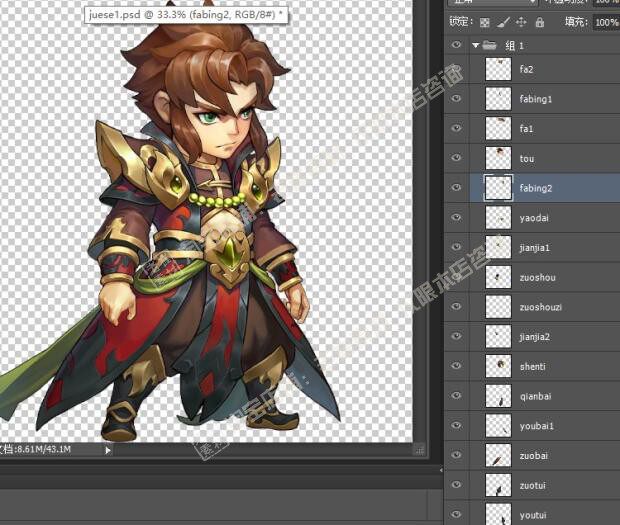620x525 pixels.
Task: Click the fabing1 layer thumbnail
Action: pos(498,99)
